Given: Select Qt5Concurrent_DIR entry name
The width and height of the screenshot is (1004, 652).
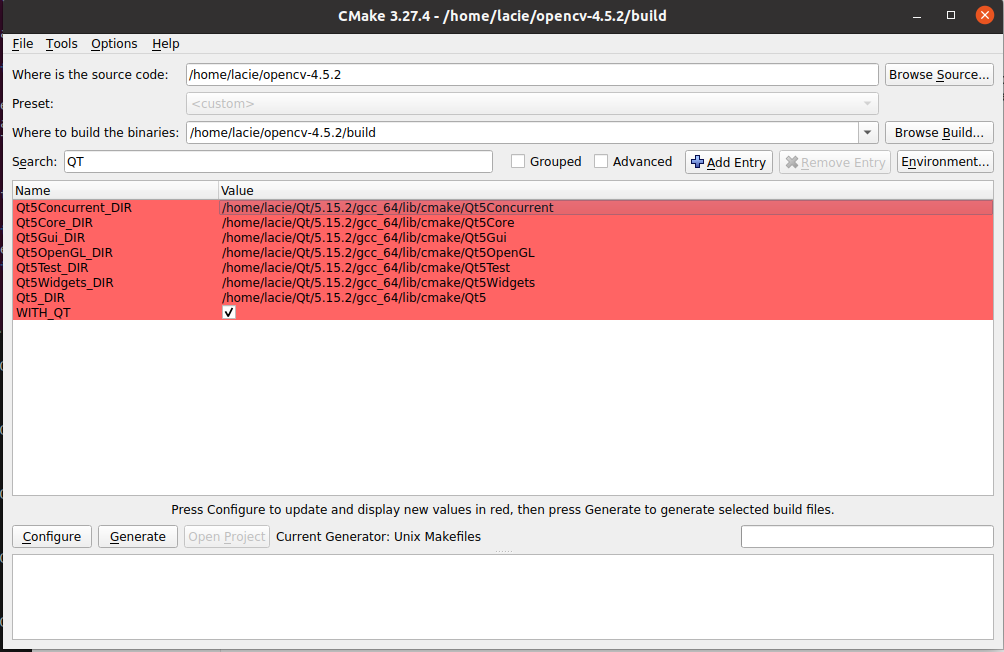Looking at the screenshot, I should click(x=74, y=208).
